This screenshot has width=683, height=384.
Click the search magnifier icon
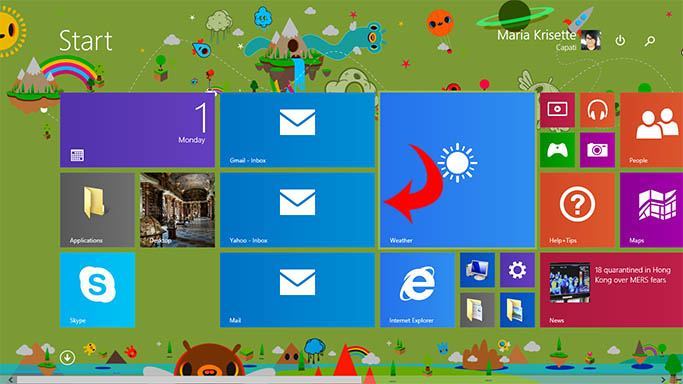[x=650, y=41]
